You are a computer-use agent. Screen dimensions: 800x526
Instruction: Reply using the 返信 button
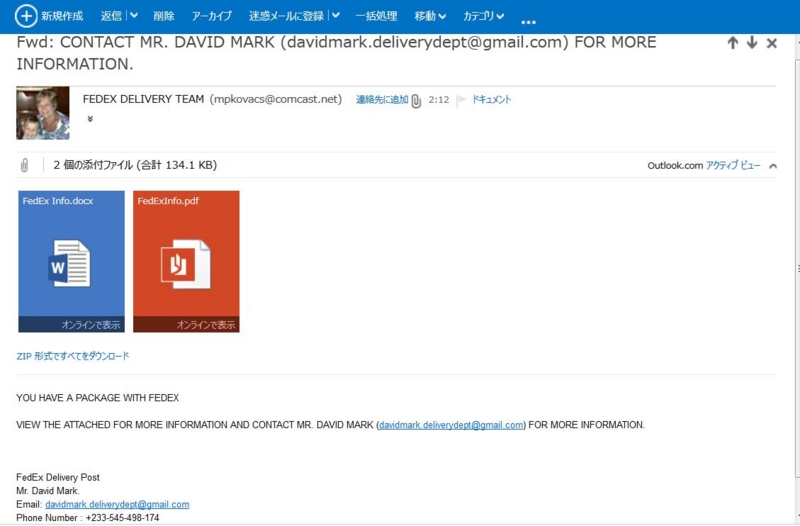[x=111, y=16]
